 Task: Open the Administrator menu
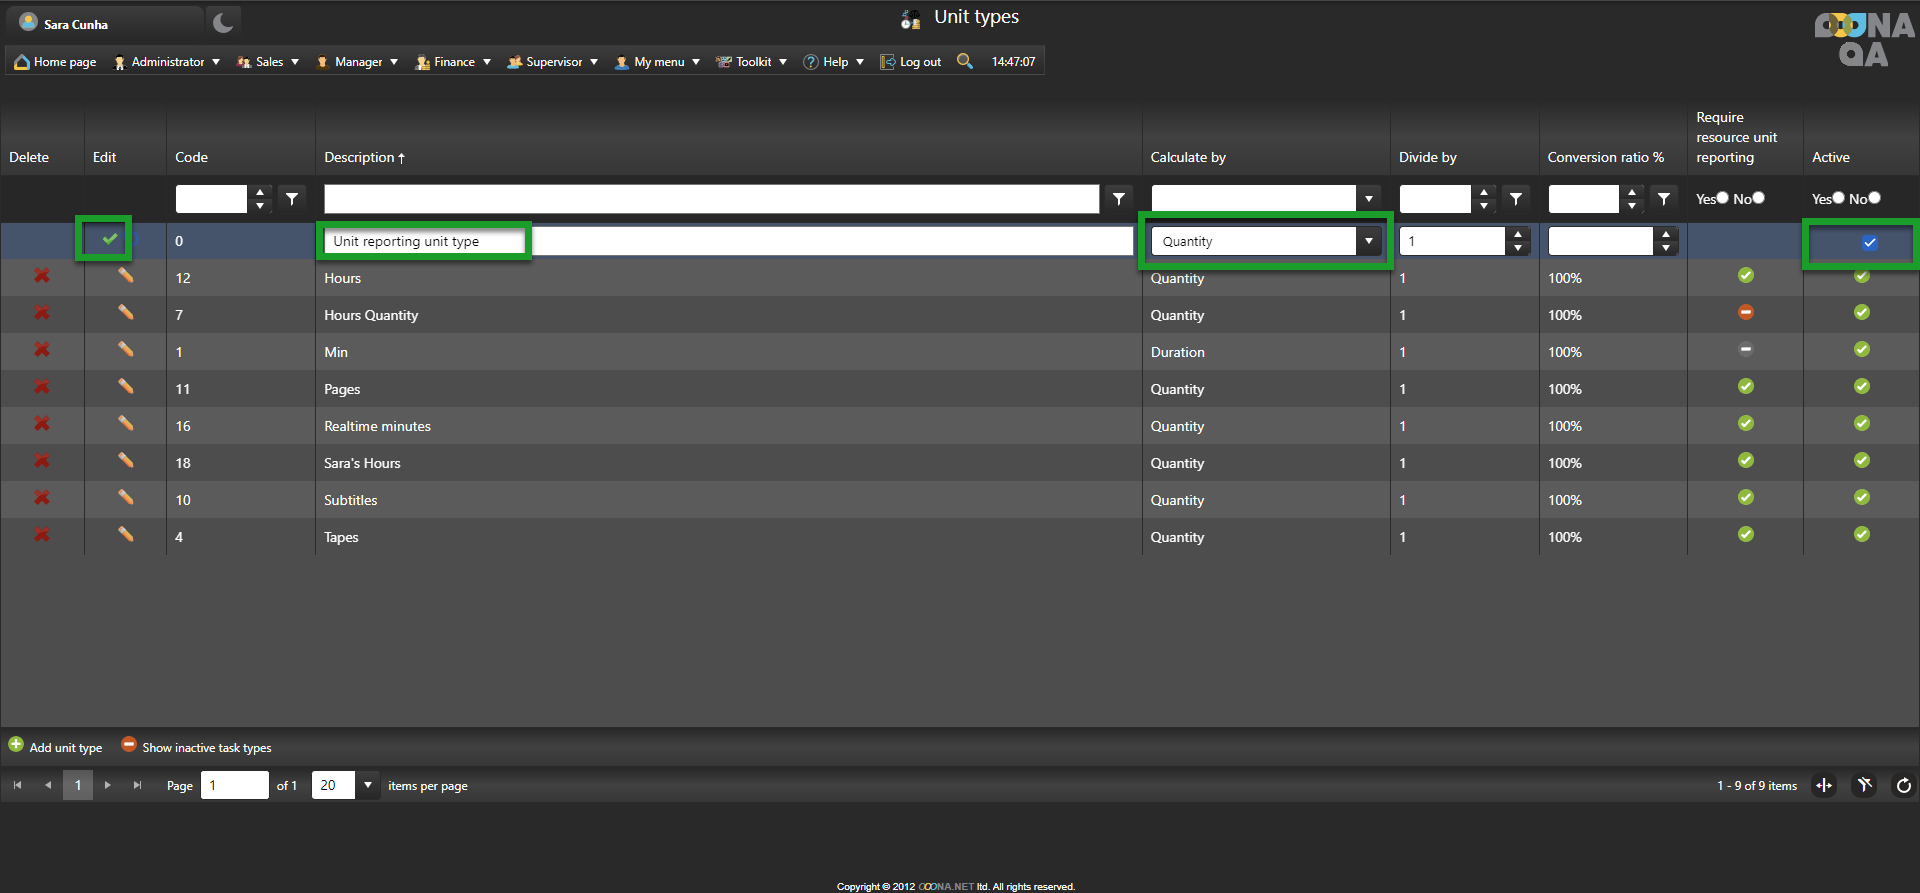[x=167, y=62]
